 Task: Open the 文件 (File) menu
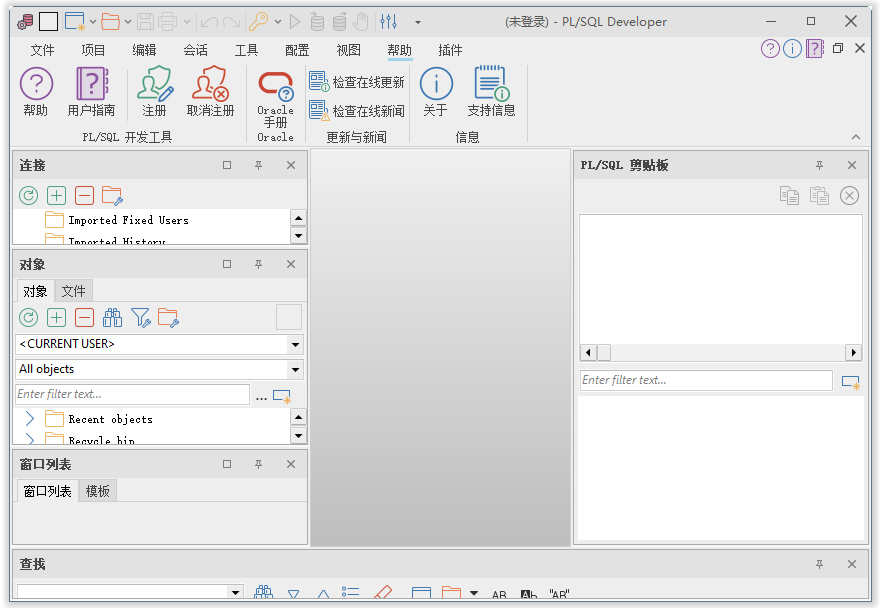[x=42, y=50]
